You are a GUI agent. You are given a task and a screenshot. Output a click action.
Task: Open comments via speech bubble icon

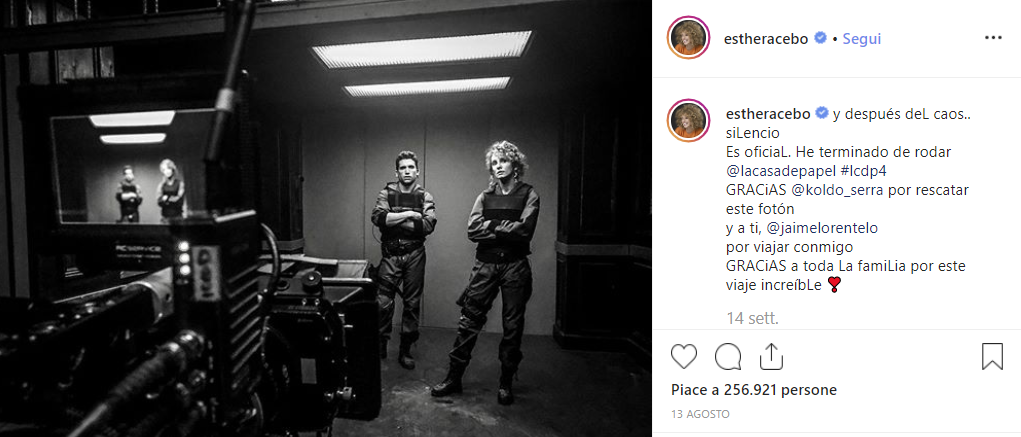727,357
